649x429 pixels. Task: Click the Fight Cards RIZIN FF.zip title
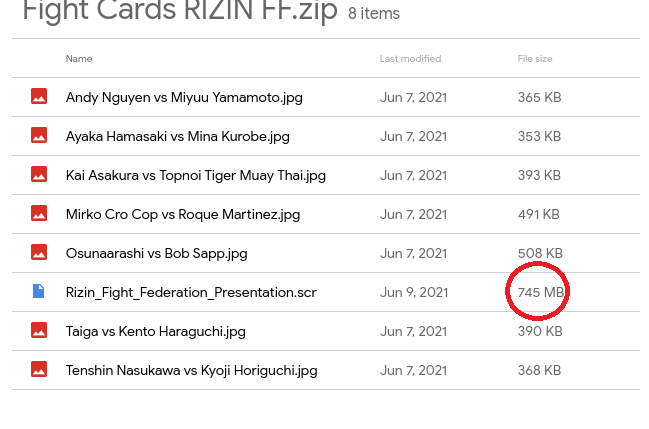pos(180,12)
